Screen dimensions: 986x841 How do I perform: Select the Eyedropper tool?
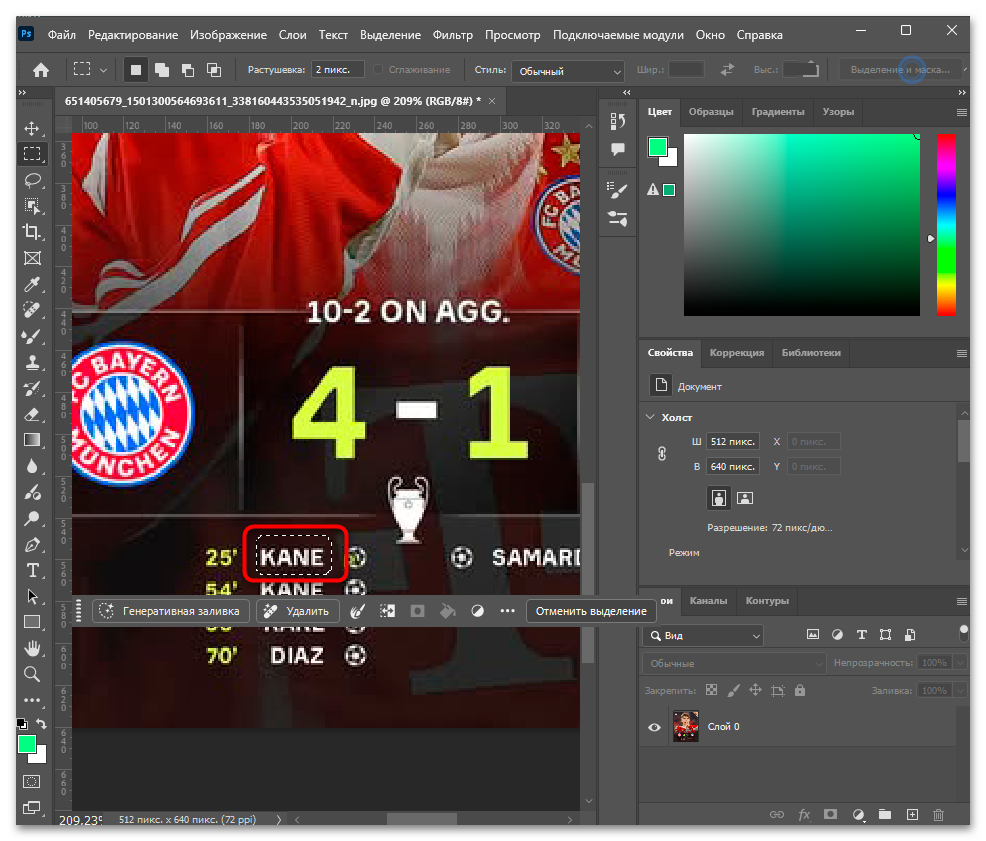[x=32, y=284]
